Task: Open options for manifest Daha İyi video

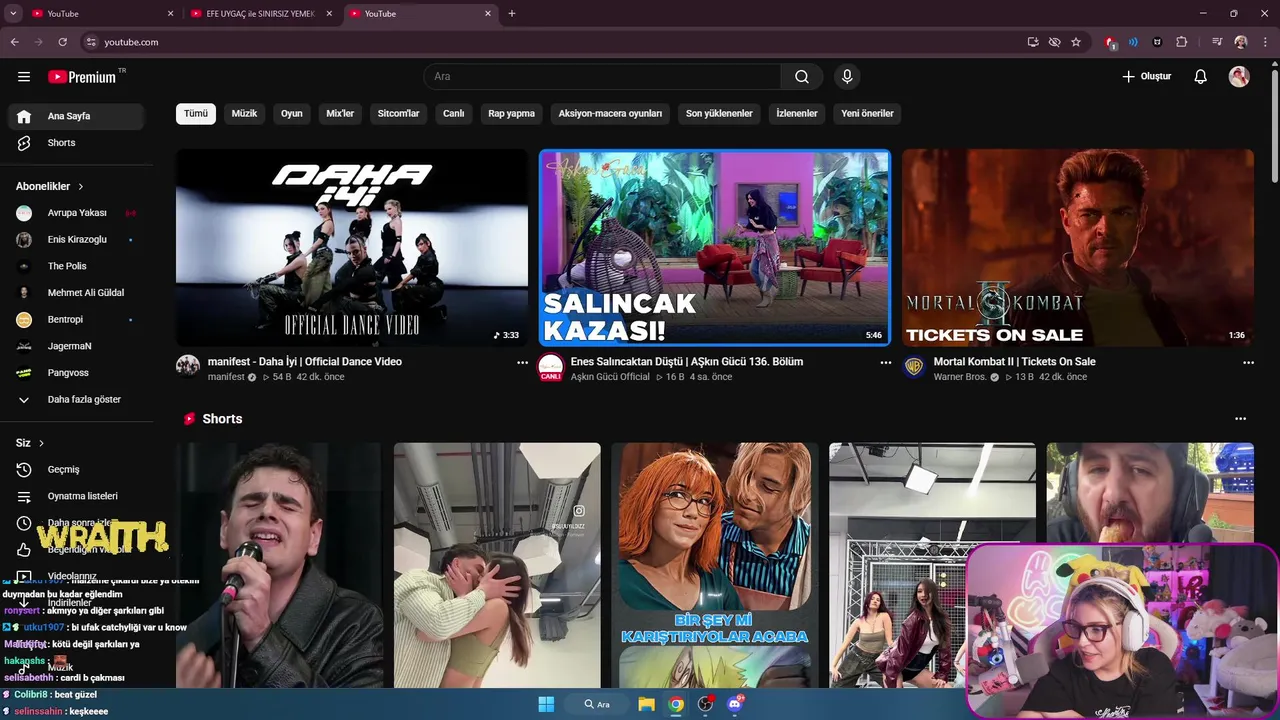Action: (522, 363)
